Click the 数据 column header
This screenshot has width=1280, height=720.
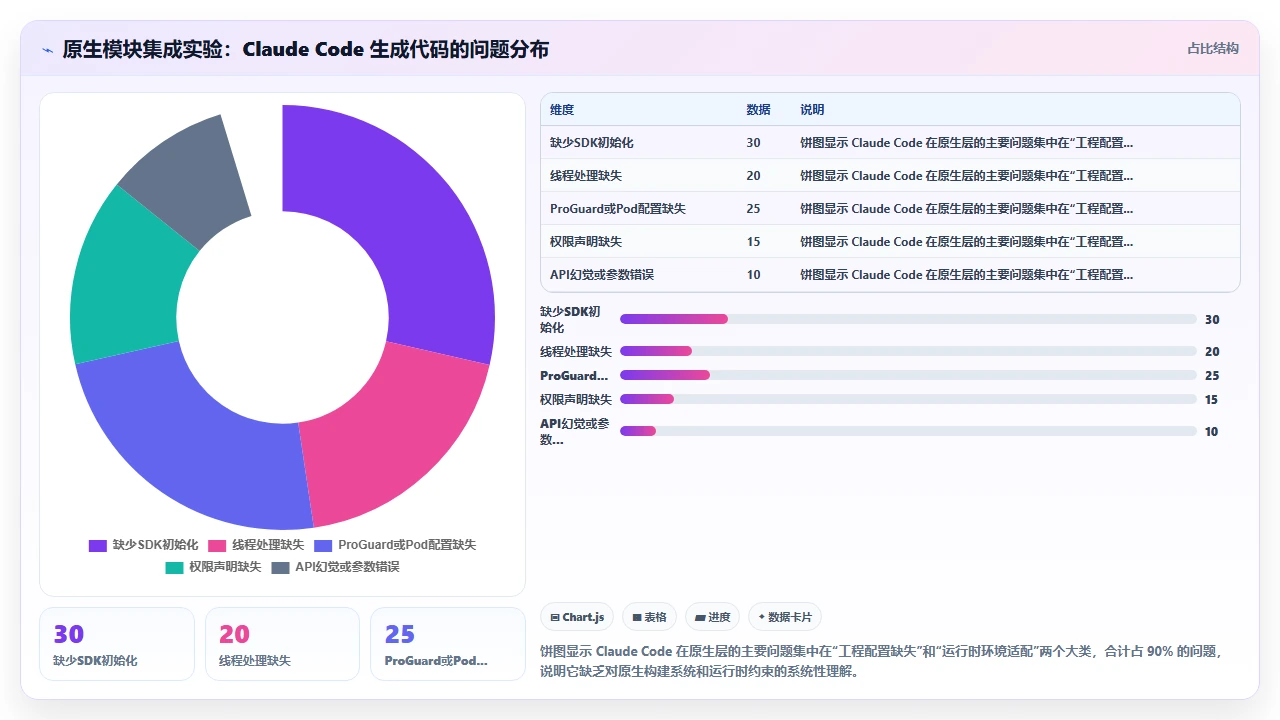[x=758, y=110]
